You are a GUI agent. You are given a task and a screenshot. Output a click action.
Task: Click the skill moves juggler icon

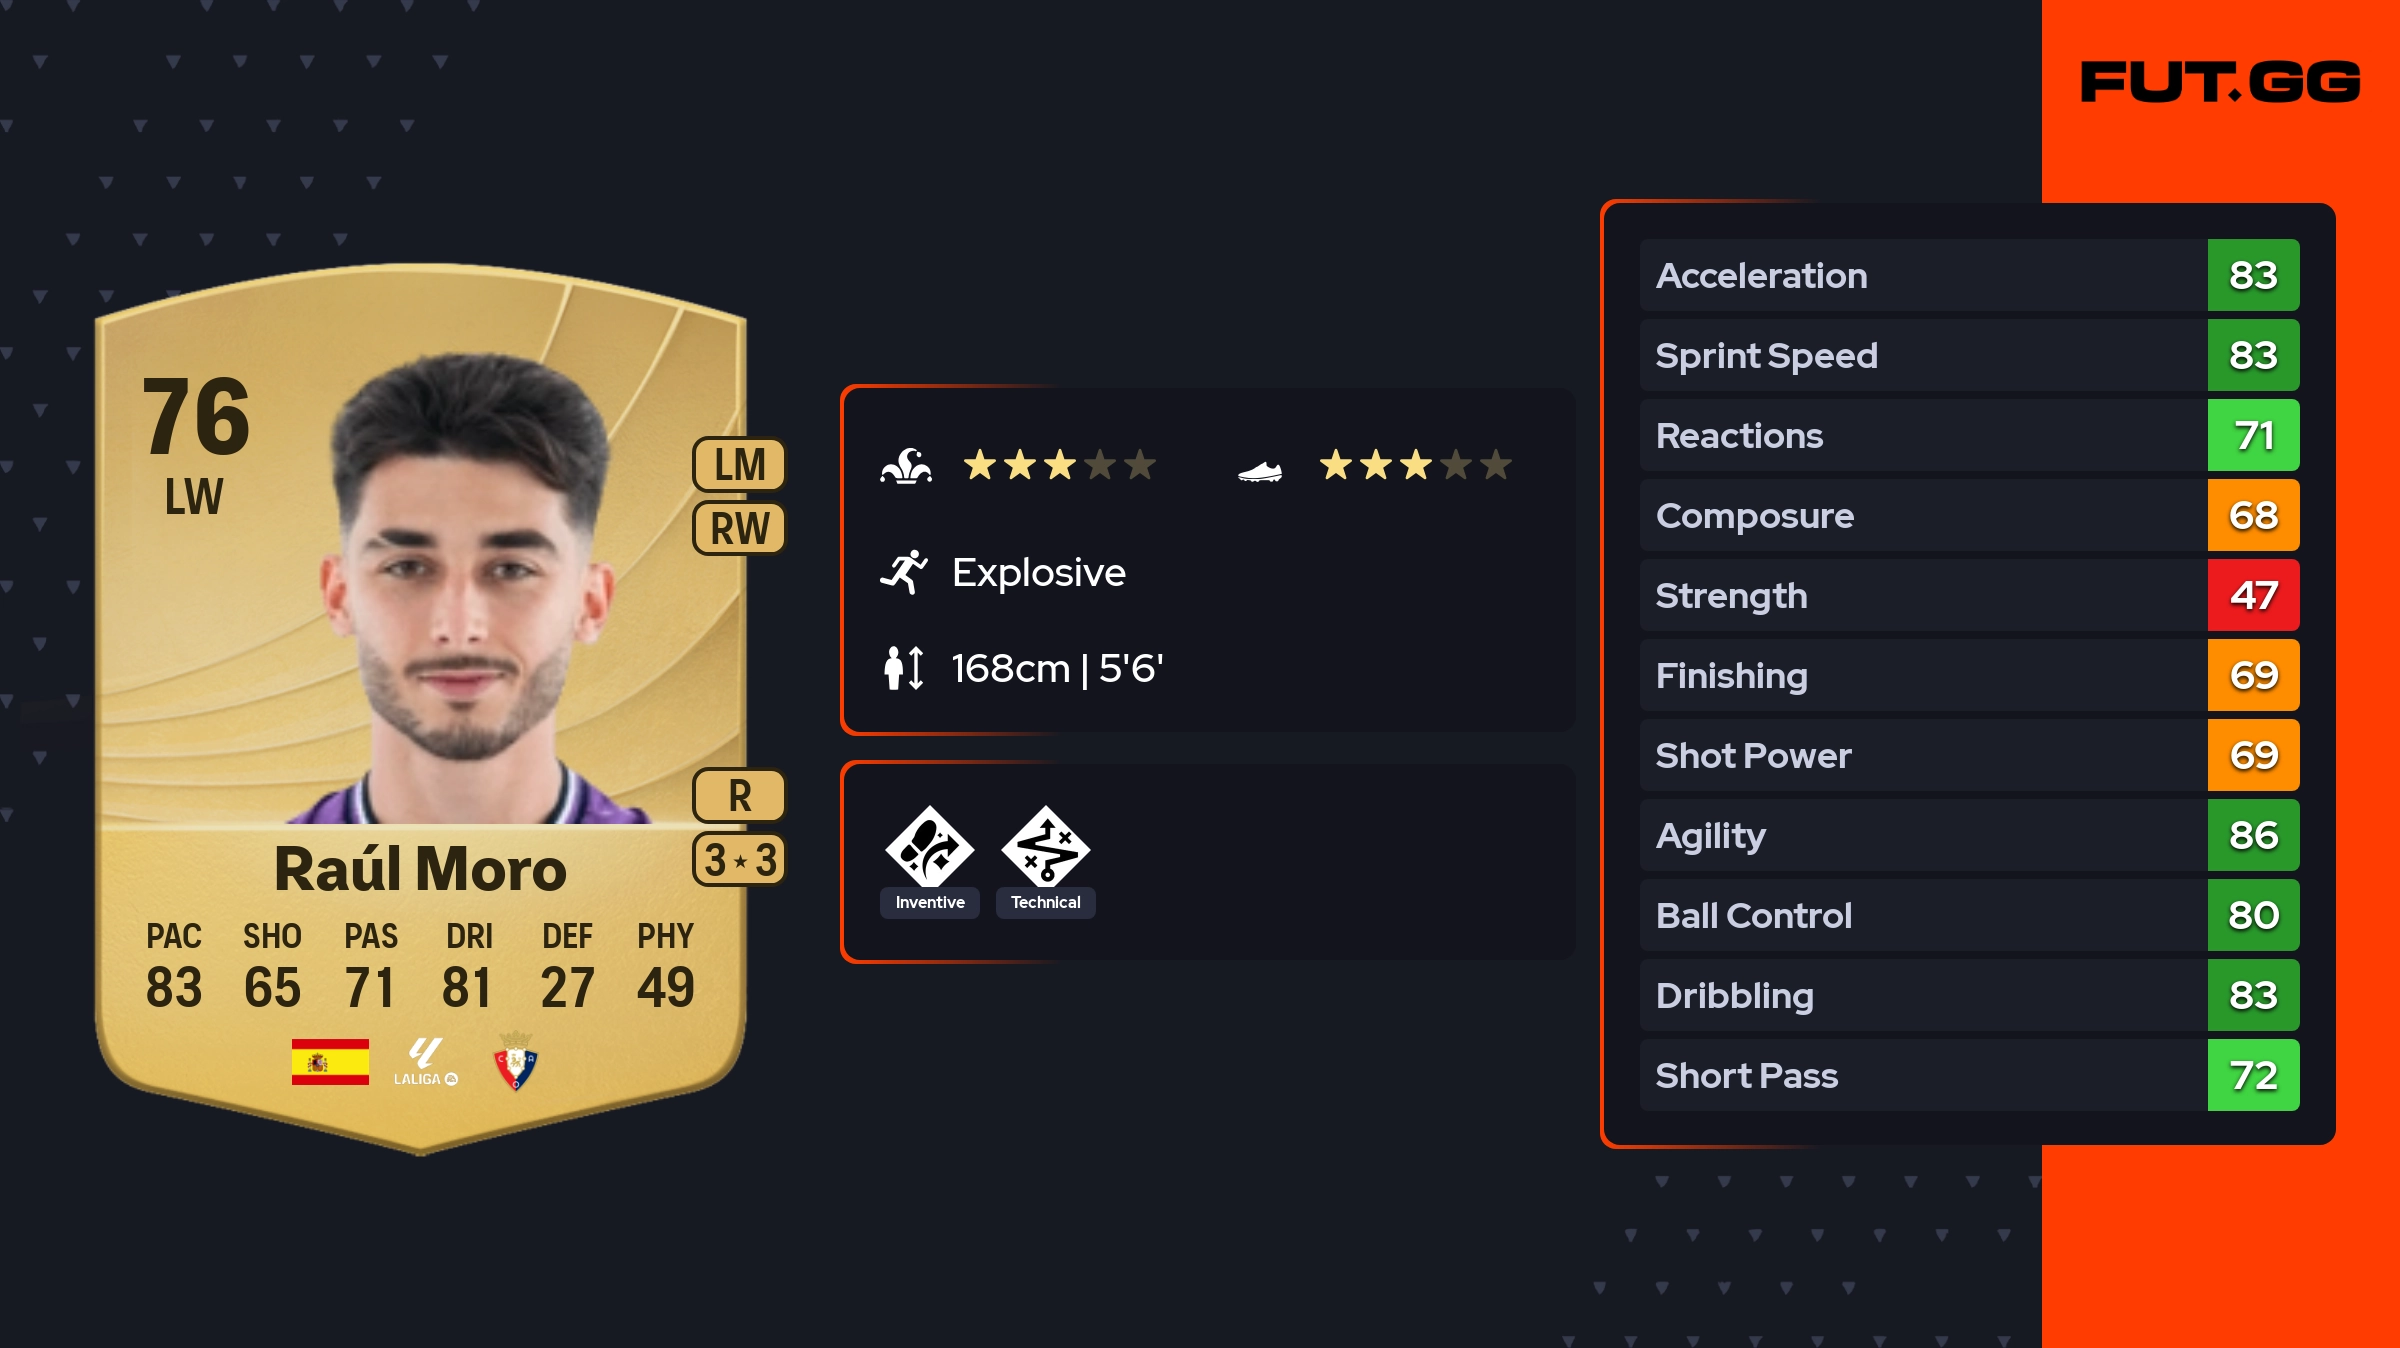click(x=906, y=466)
